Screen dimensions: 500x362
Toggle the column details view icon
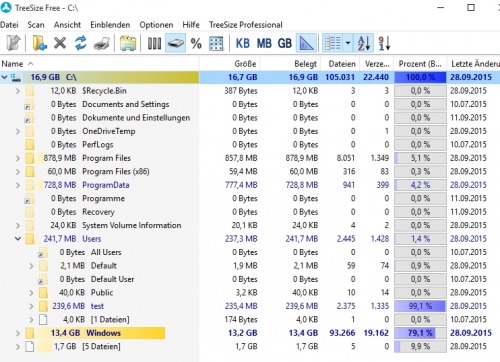154,43
